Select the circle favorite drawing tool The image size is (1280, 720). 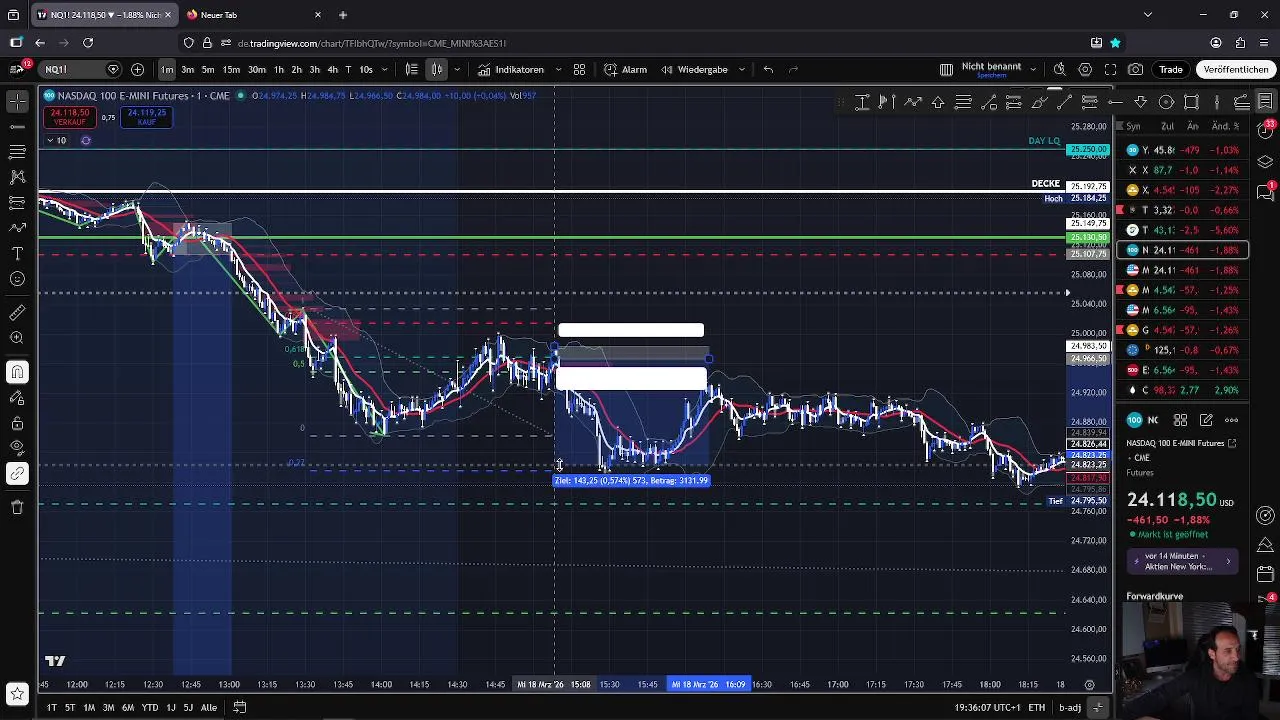[1166, 102]
